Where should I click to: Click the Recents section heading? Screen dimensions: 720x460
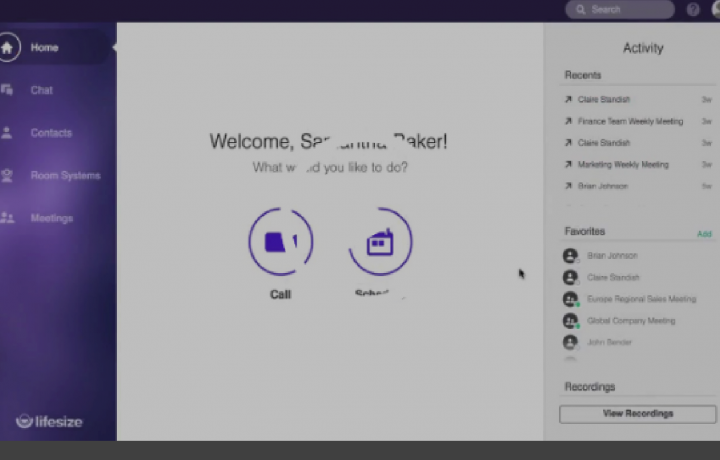583,75
